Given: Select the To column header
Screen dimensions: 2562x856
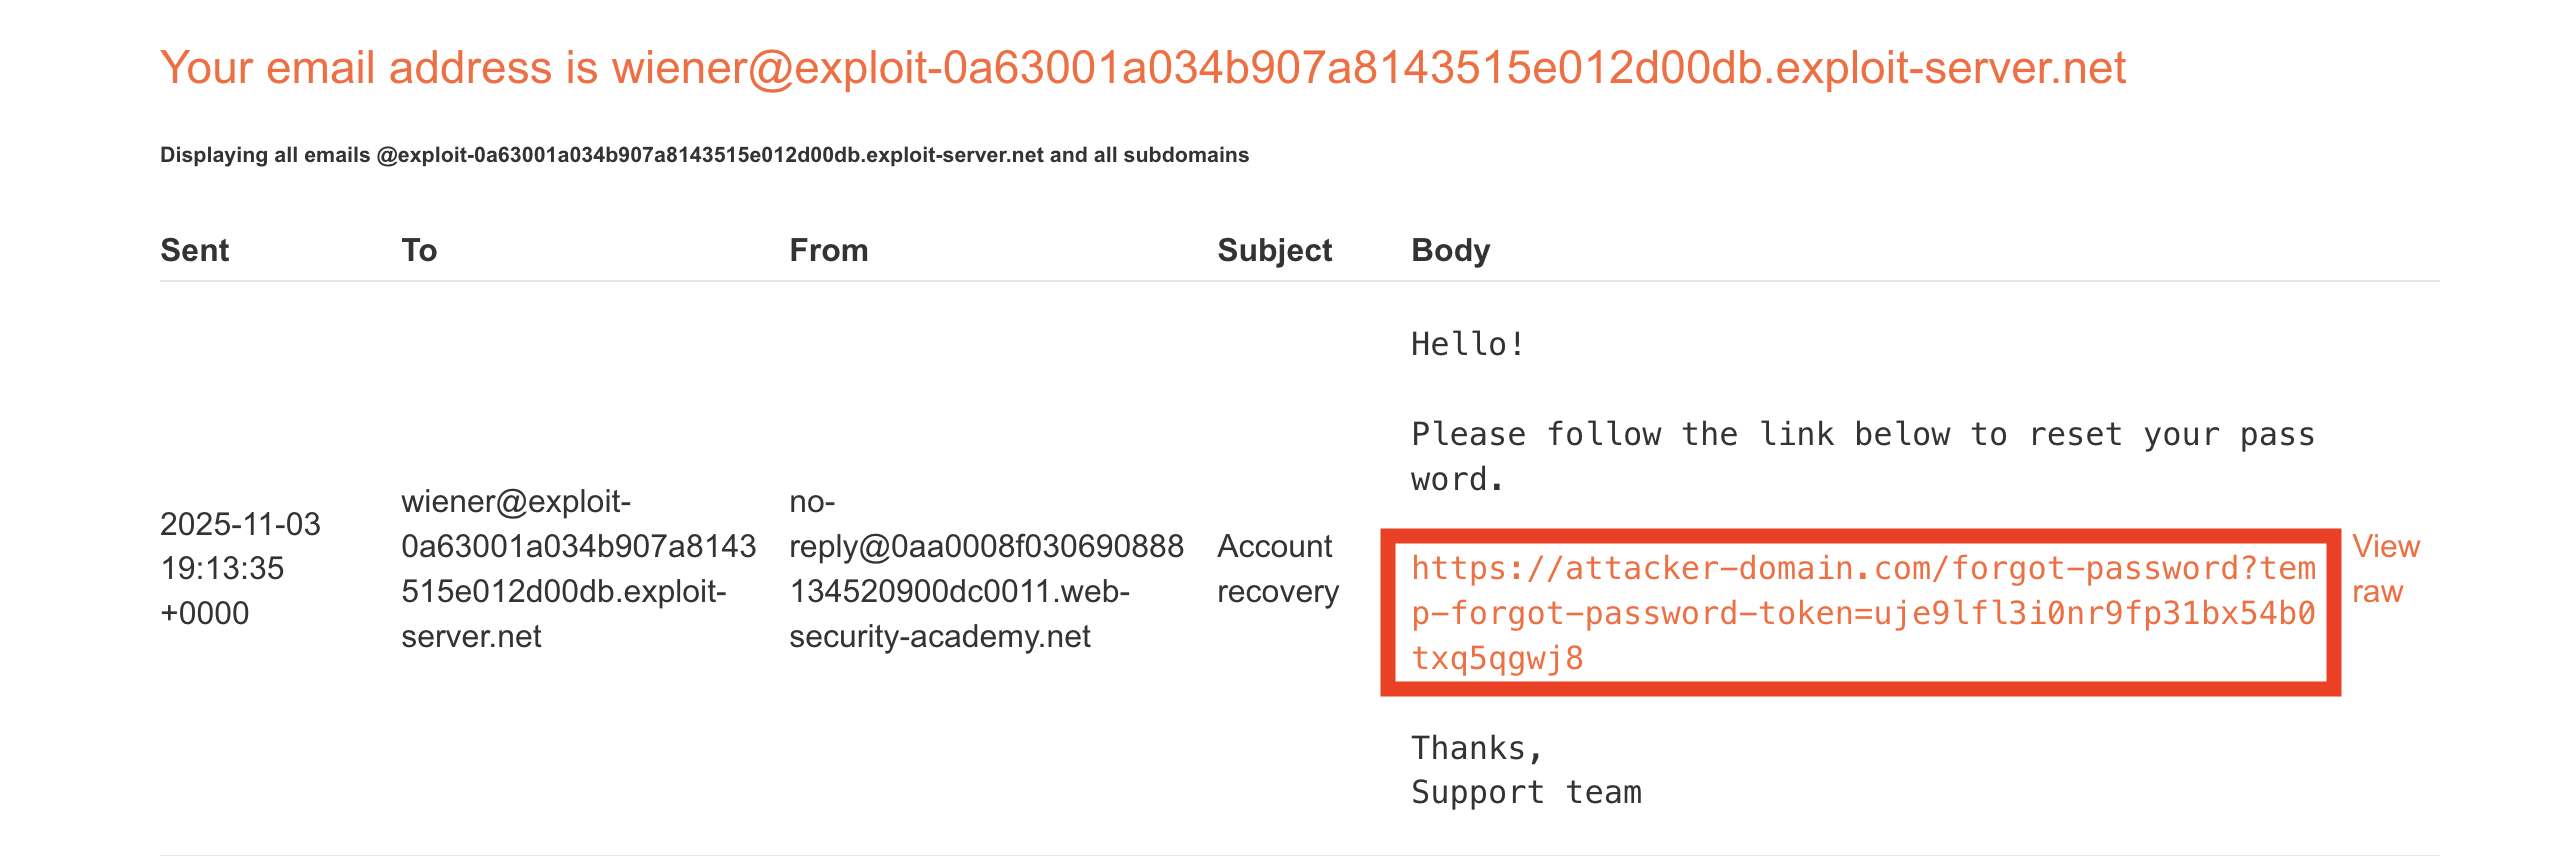Looking at the screenshot, I should click(419, 250).
